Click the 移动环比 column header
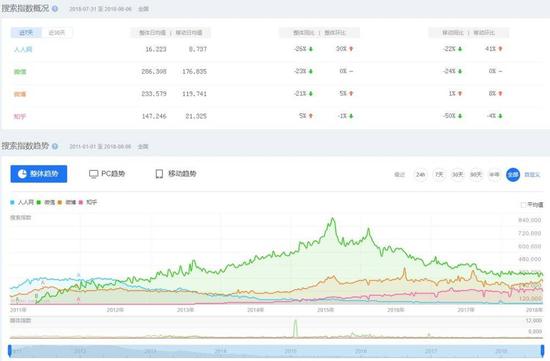This screenshot has width=550, height=361. [484, 33]
